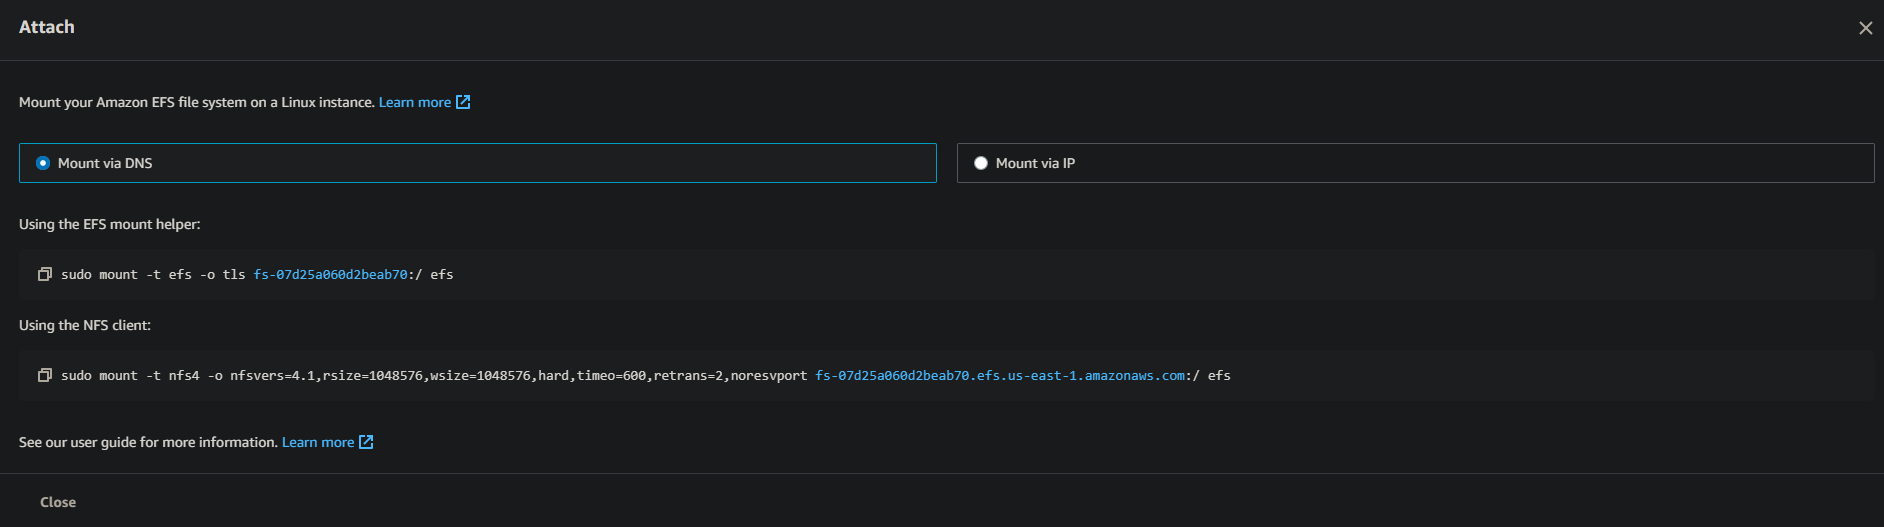Screen dimensions: 1884x527
Task: Click the See our user guide text
Action: pos(148,442)
